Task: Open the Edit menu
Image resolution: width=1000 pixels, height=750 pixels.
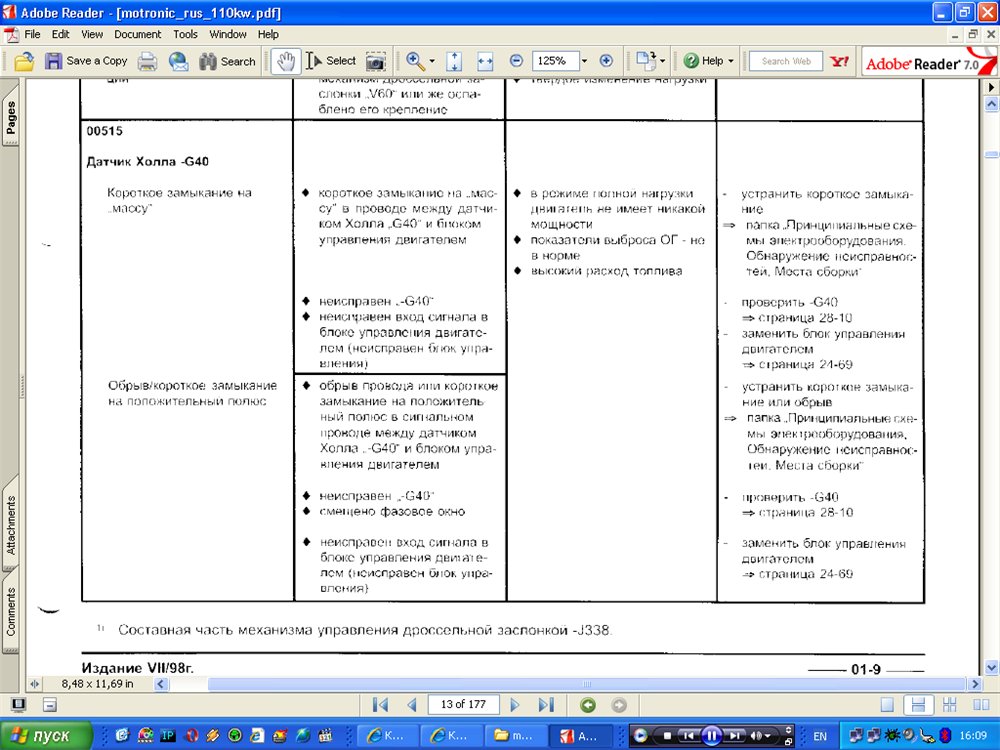Action: click(x=61, y=34)
